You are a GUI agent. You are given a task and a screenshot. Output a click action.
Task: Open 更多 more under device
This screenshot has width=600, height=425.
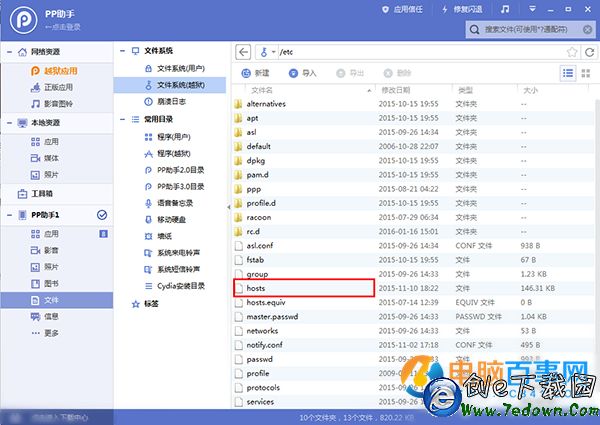pos(45,333)
